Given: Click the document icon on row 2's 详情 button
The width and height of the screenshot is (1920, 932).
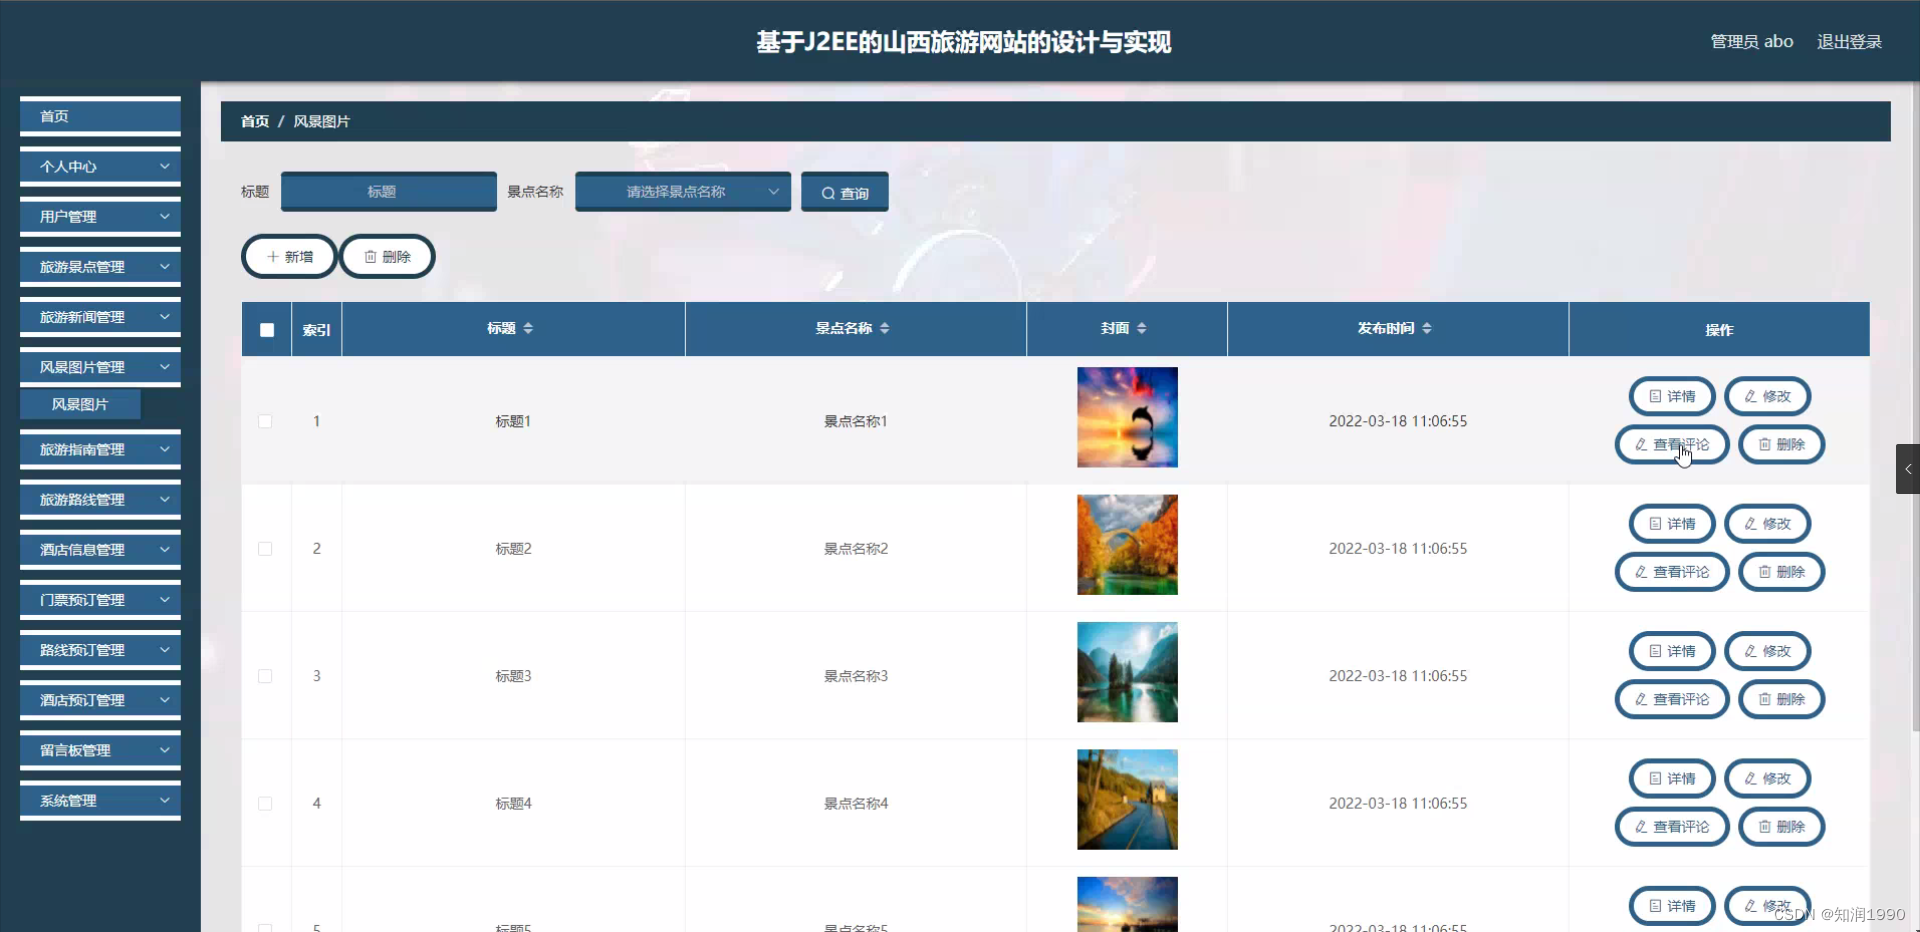Looking at the screenshot, I should click(1654, 523).
